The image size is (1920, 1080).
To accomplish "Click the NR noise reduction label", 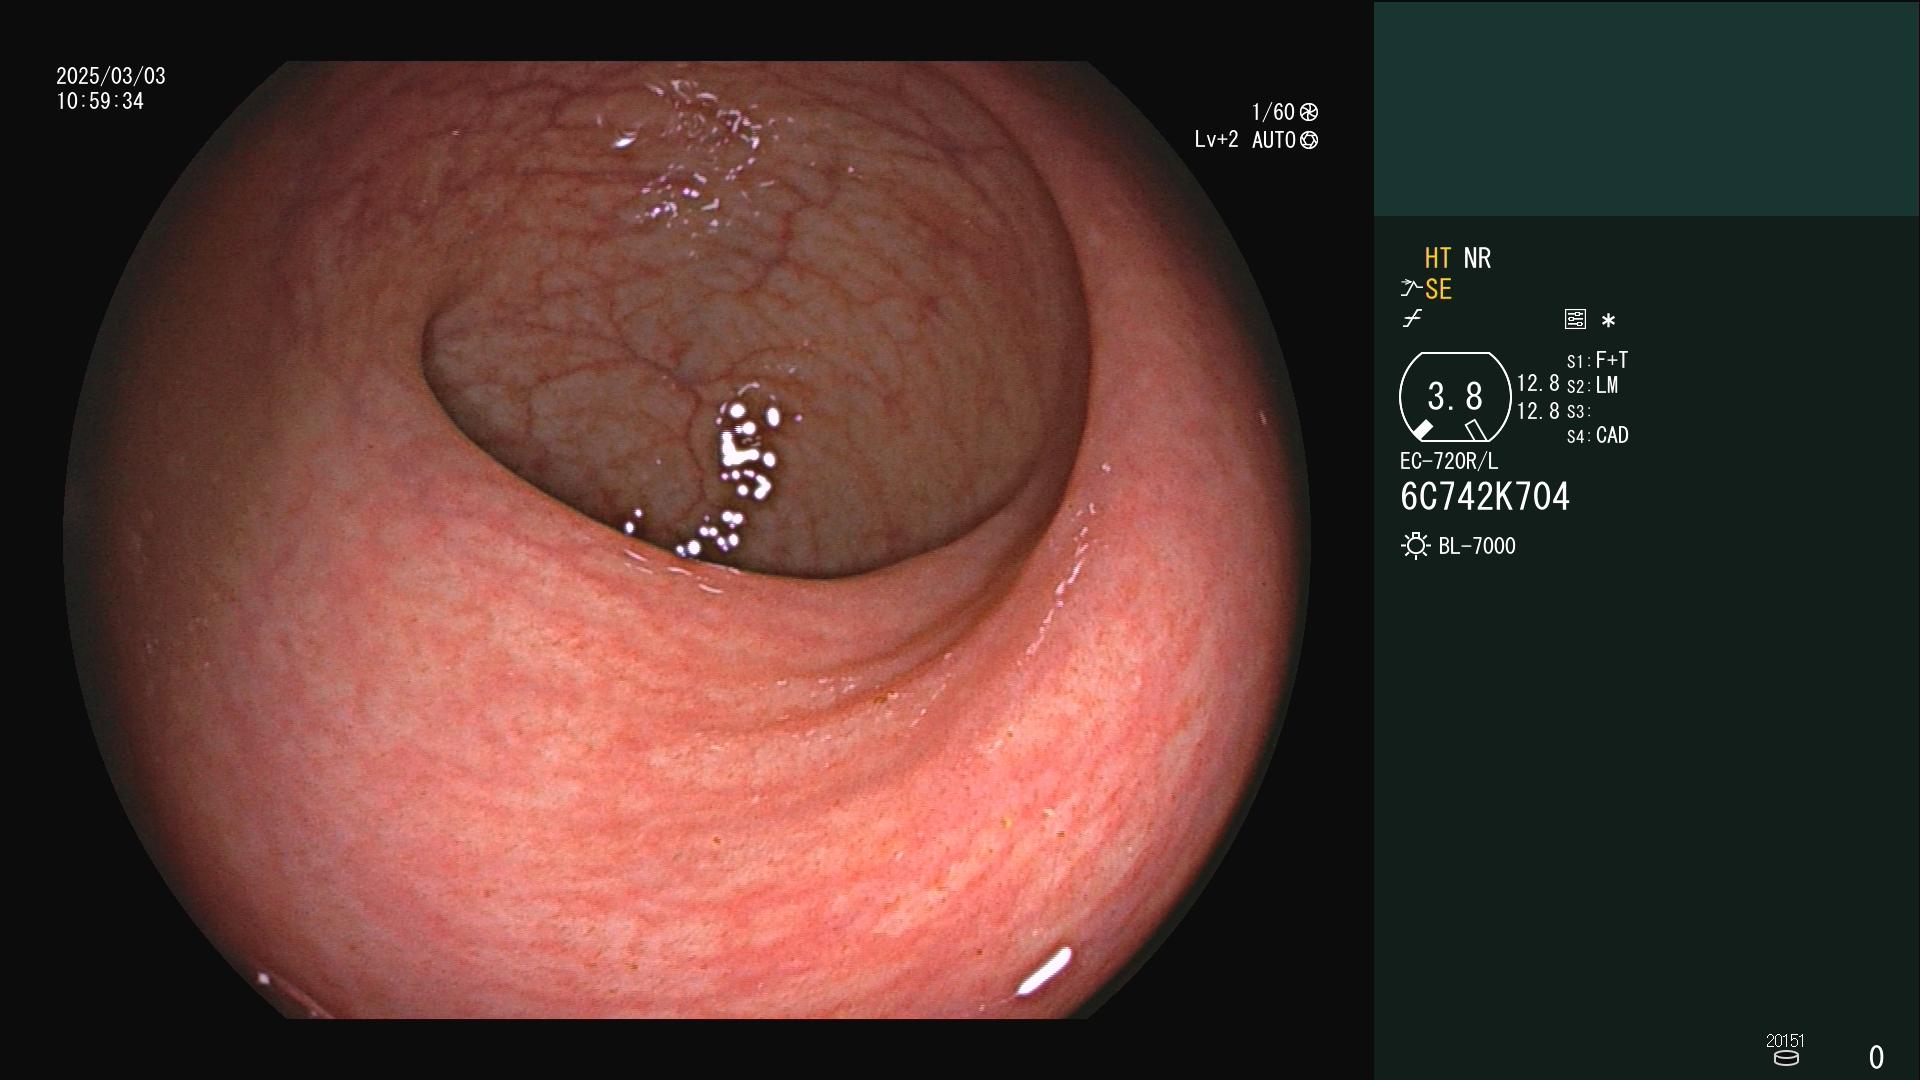I will [1477, 258].
